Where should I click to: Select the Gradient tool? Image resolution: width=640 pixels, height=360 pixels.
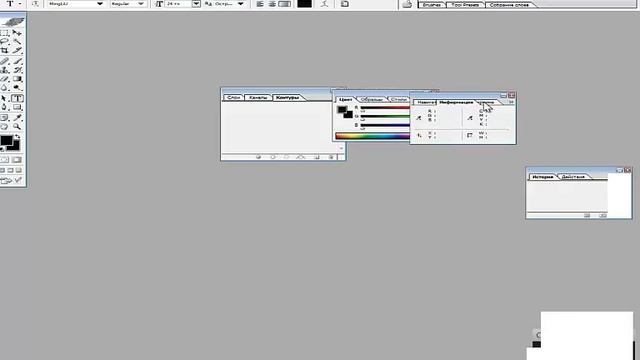(17, 79)
